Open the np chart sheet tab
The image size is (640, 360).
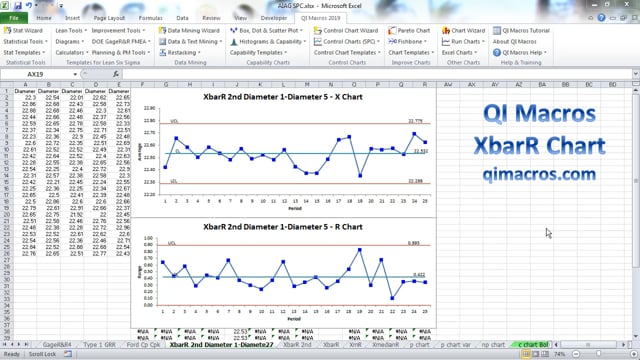[x=493, y=345]
